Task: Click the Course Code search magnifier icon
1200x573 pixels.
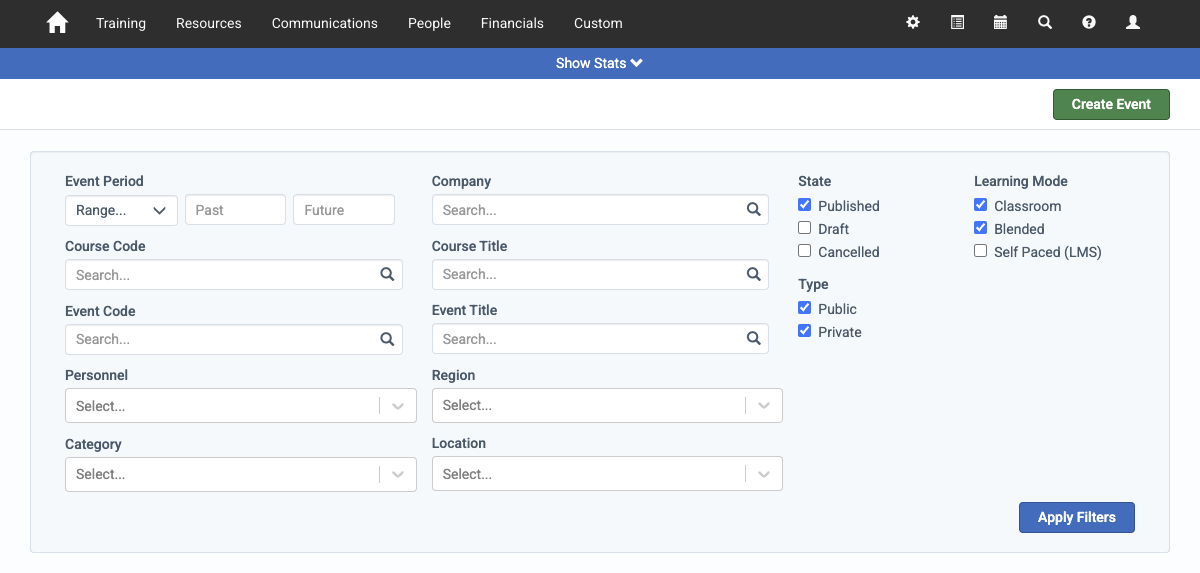Action: click(x=387, y=275)
